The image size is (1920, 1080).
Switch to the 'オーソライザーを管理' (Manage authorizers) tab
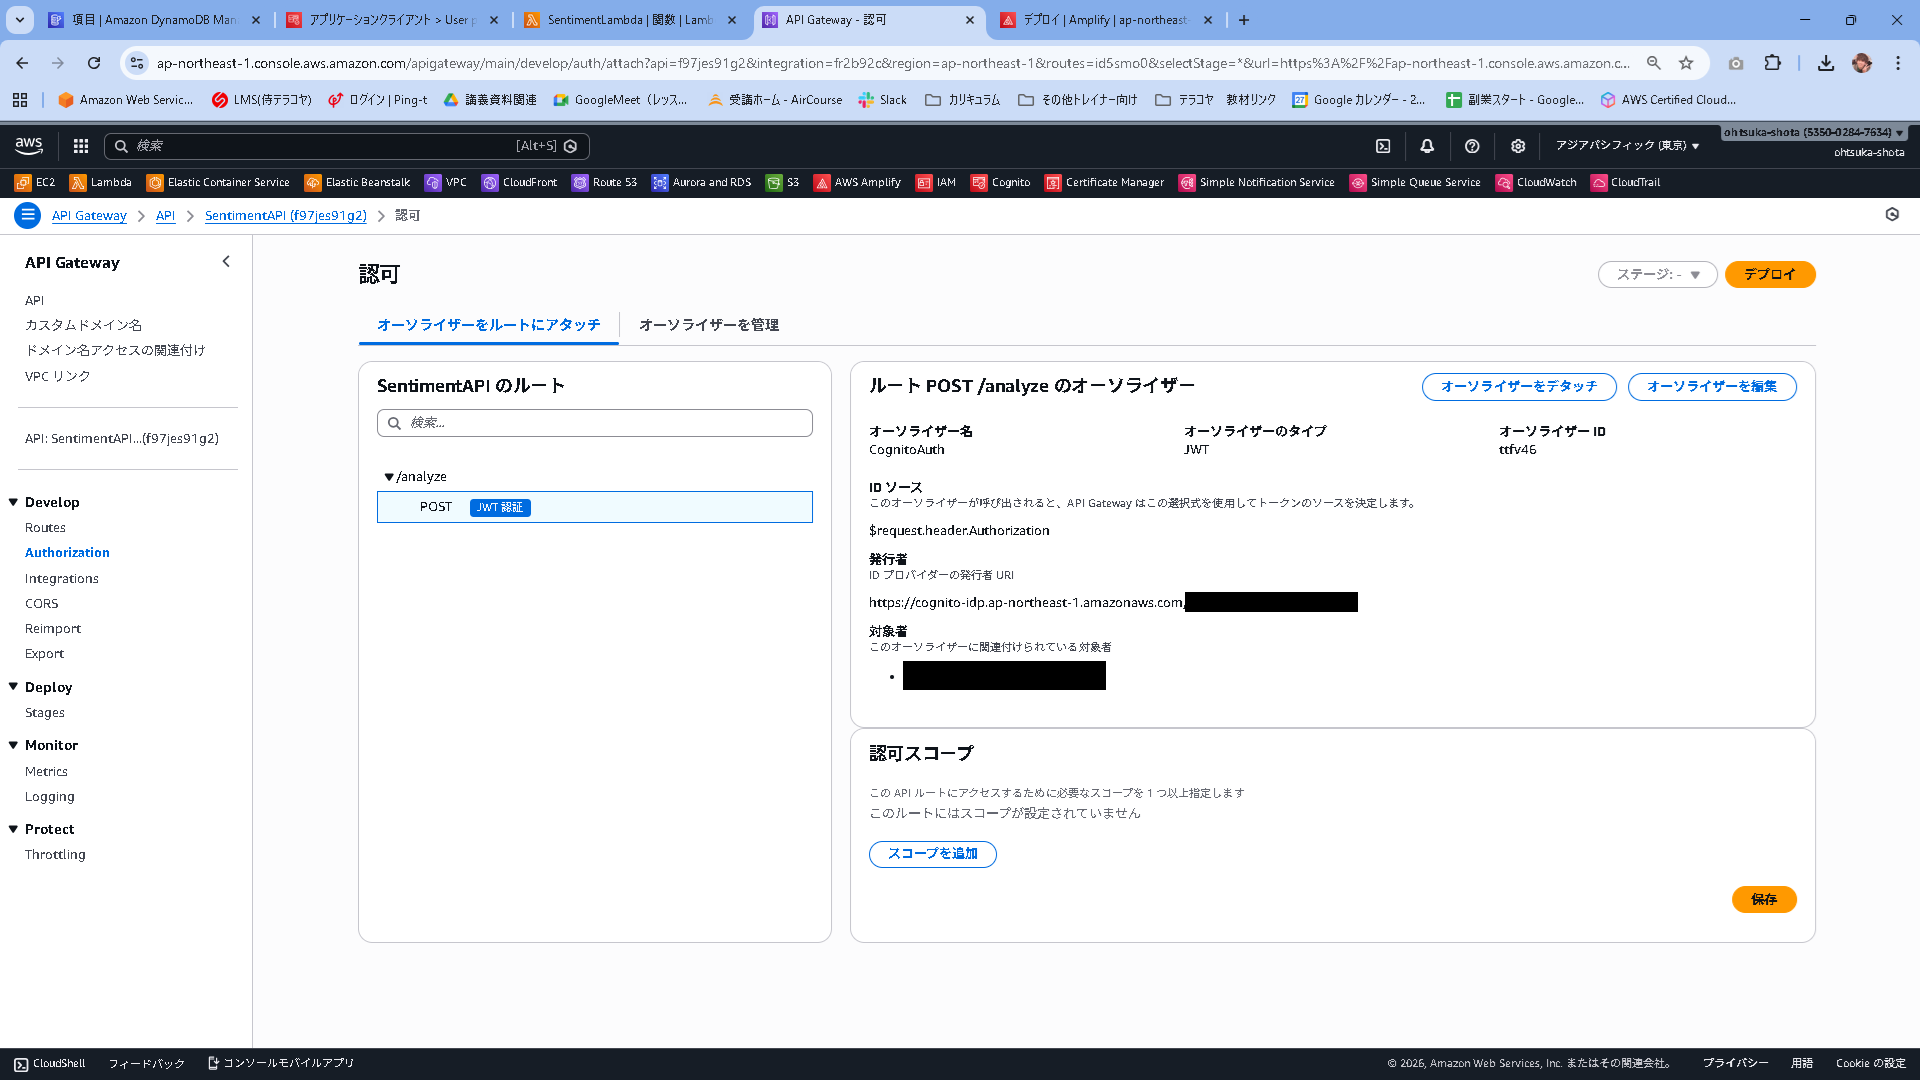708,325
